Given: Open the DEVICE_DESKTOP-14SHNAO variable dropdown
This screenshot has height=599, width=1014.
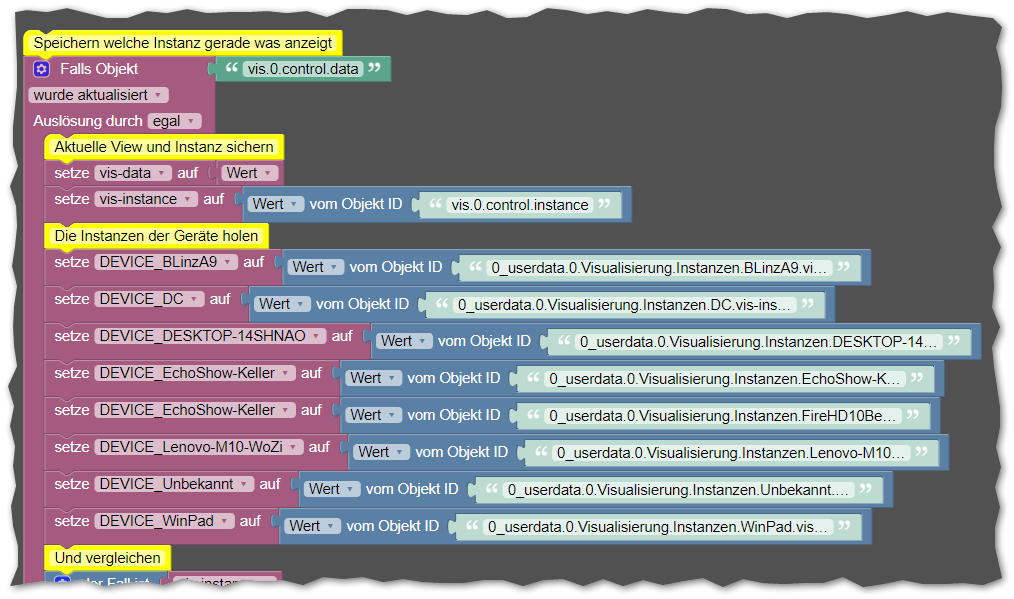Looking at the screenshot, I should coord(210,336).
